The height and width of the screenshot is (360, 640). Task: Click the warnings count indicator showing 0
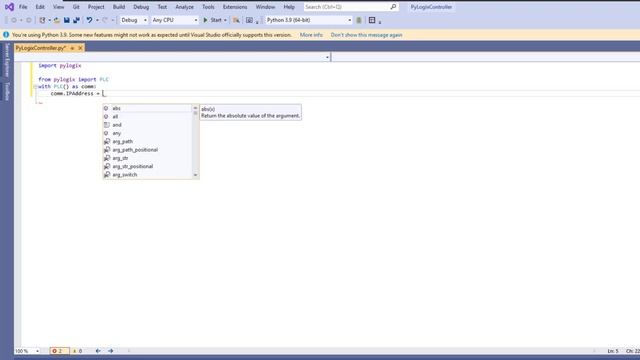pos(78,351)
